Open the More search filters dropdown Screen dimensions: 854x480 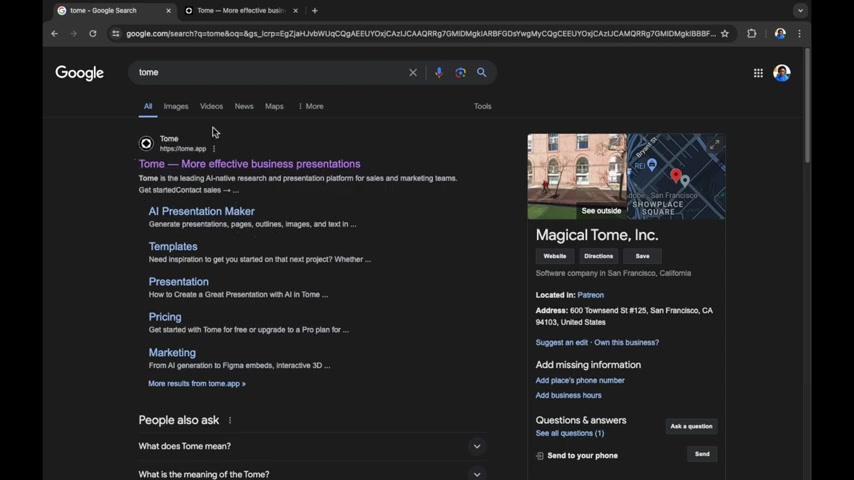coord(311,106)
